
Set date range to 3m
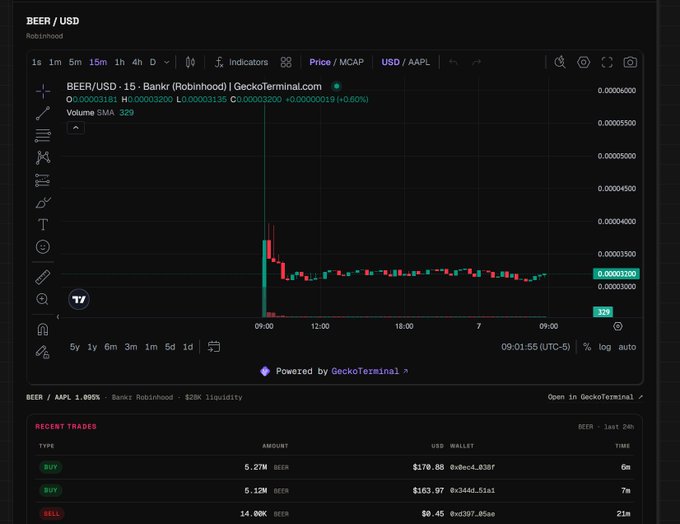point(131,347)
